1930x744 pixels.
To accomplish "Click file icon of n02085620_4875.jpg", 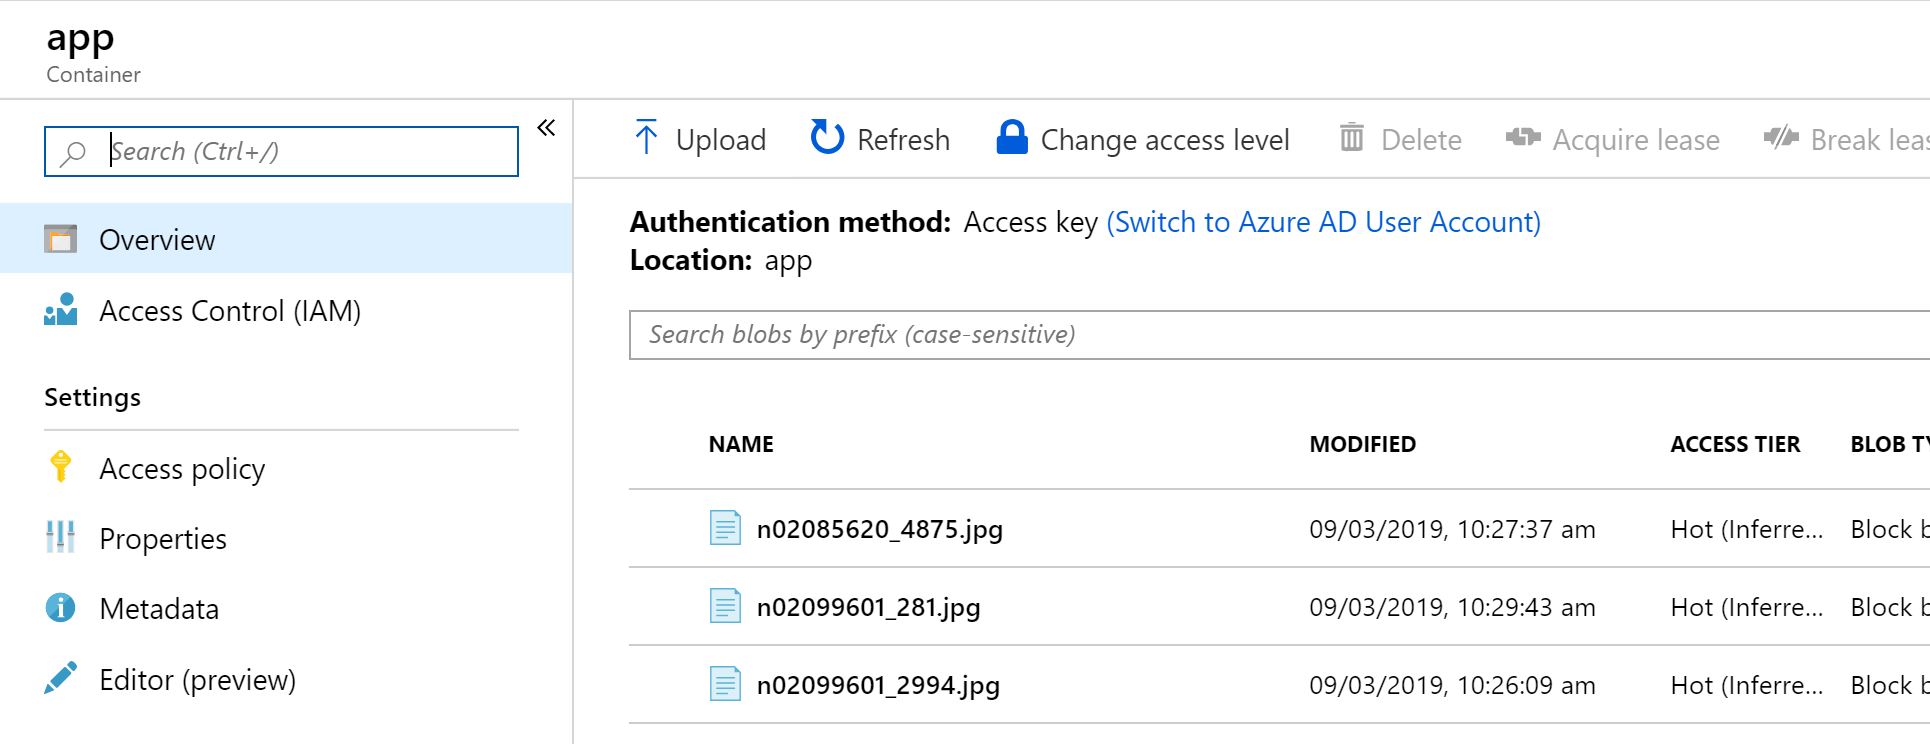I will pos(725,528).
